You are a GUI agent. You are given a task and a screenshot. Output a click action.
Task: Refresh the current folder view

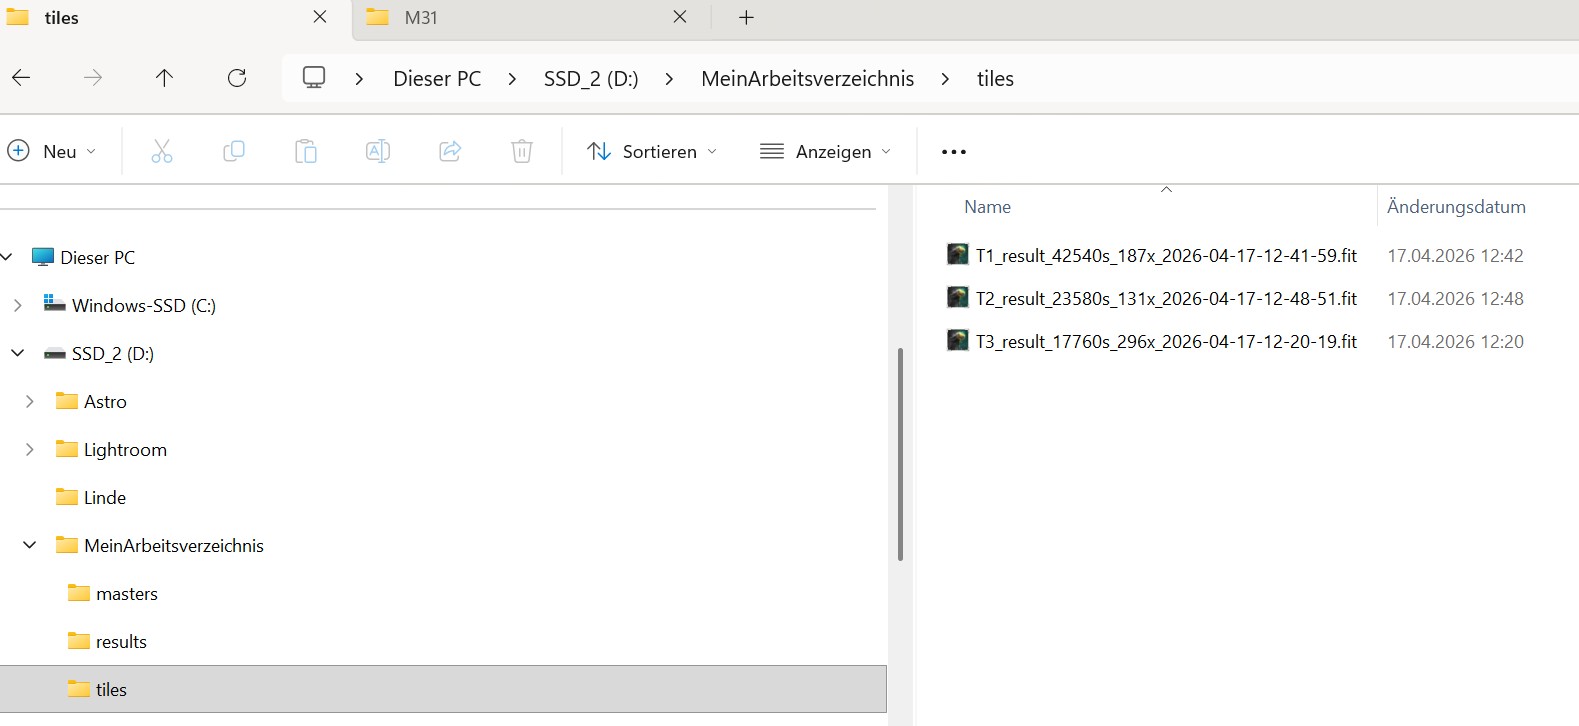pyautogui.click(x=237, y=78)
